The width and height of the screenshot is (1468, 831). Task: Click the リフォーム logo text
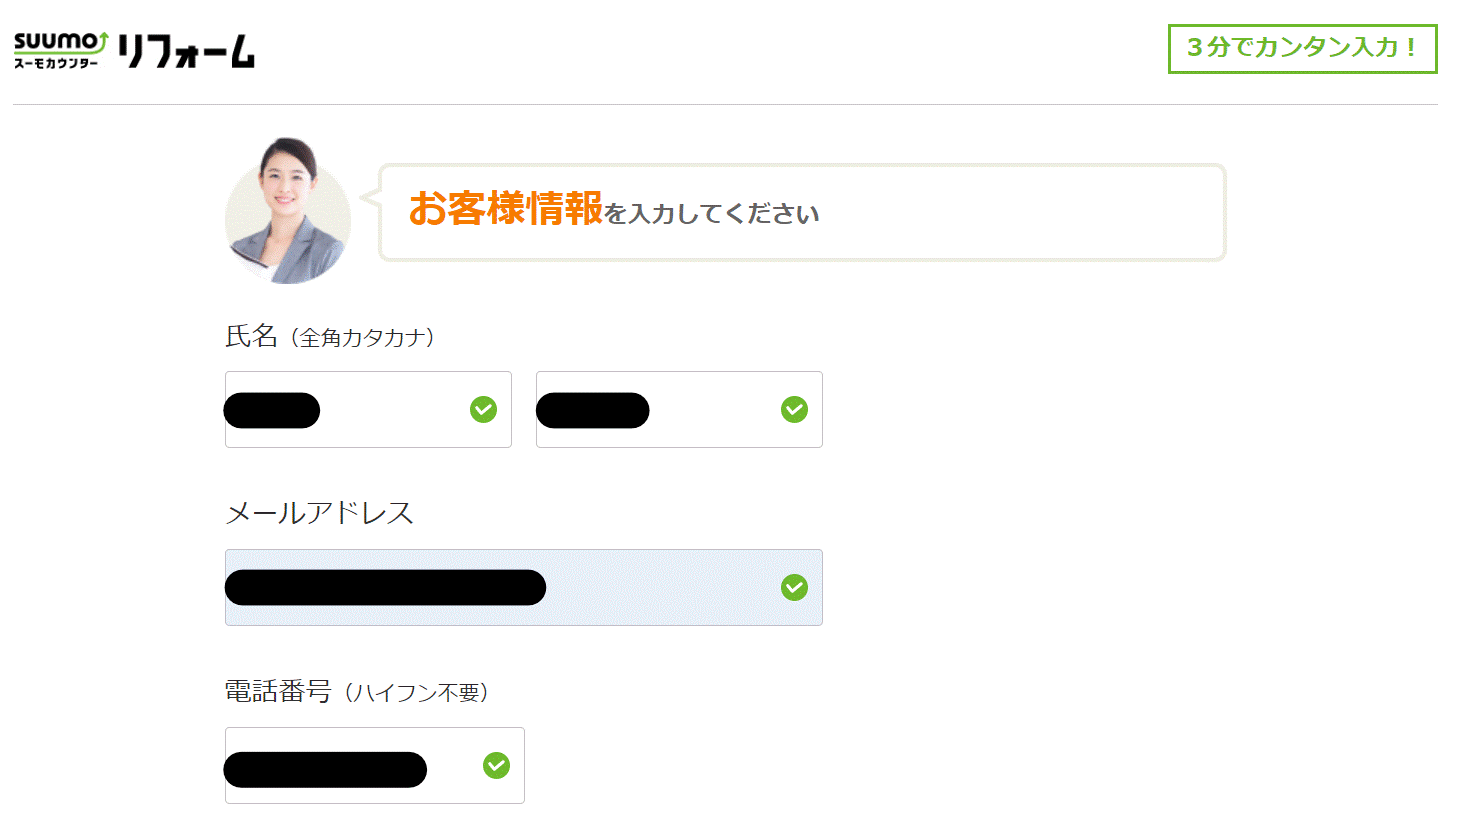187,50
